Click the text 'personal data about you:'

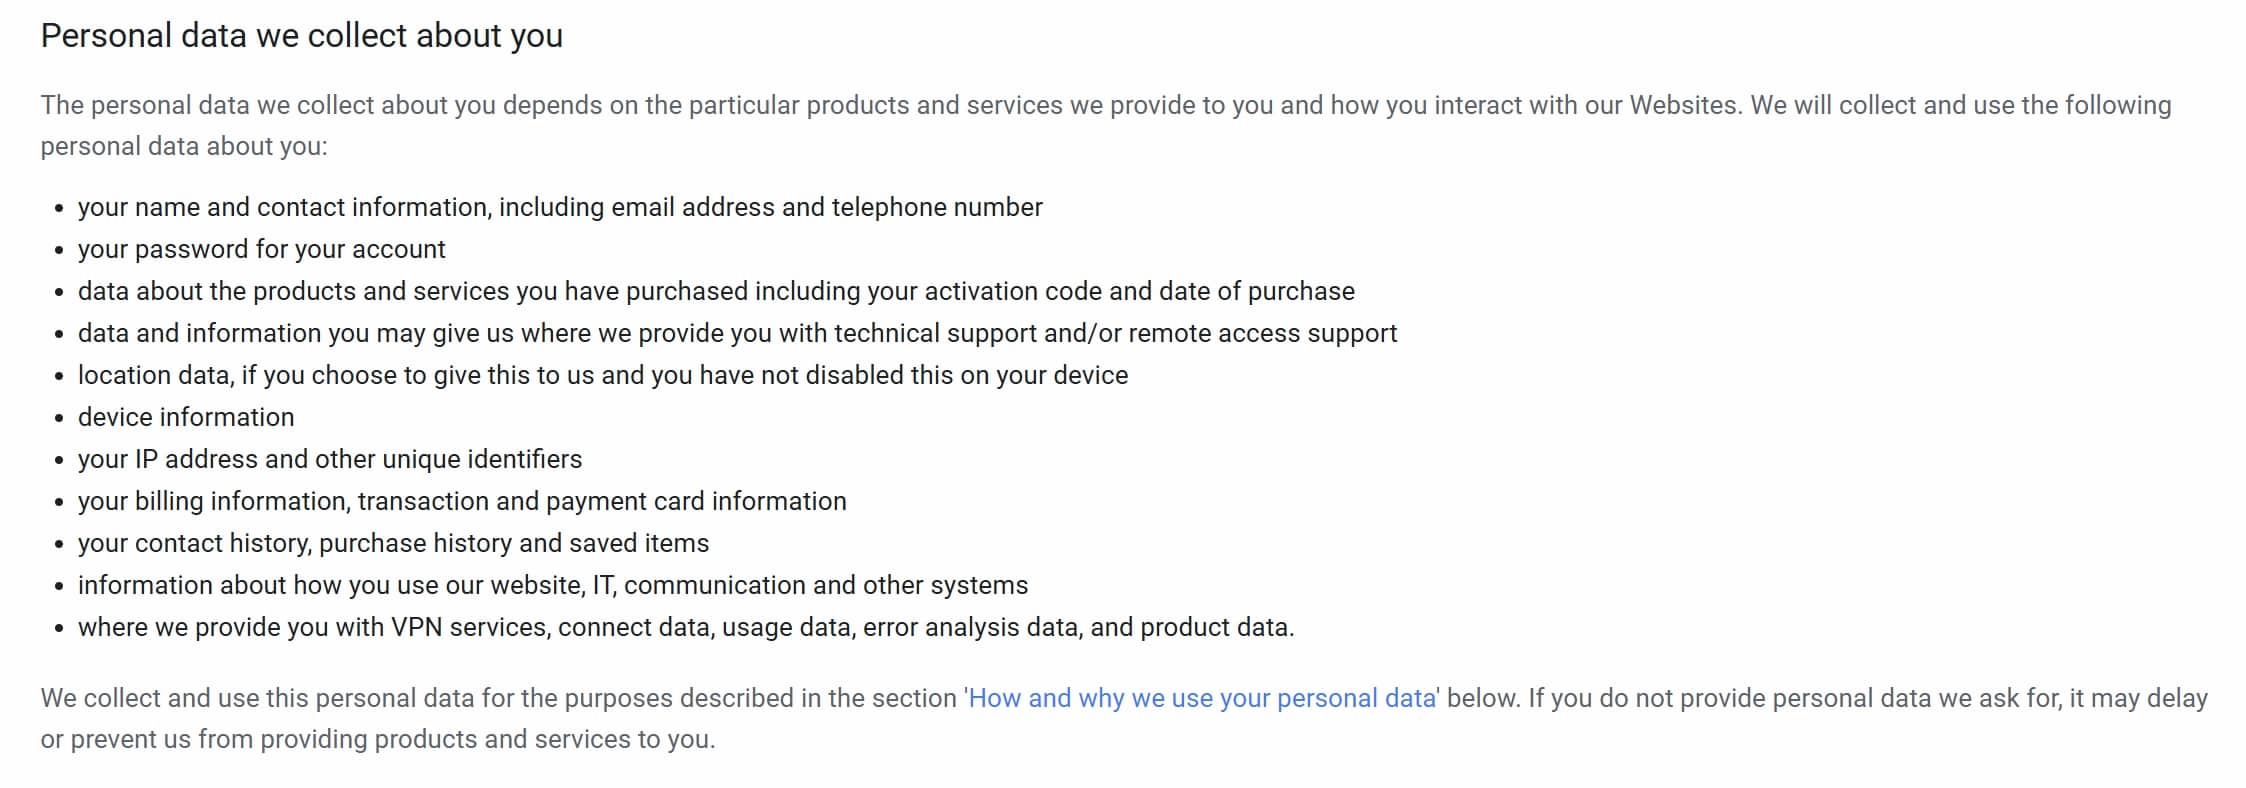pyautogui.click(x=184, y=147)
